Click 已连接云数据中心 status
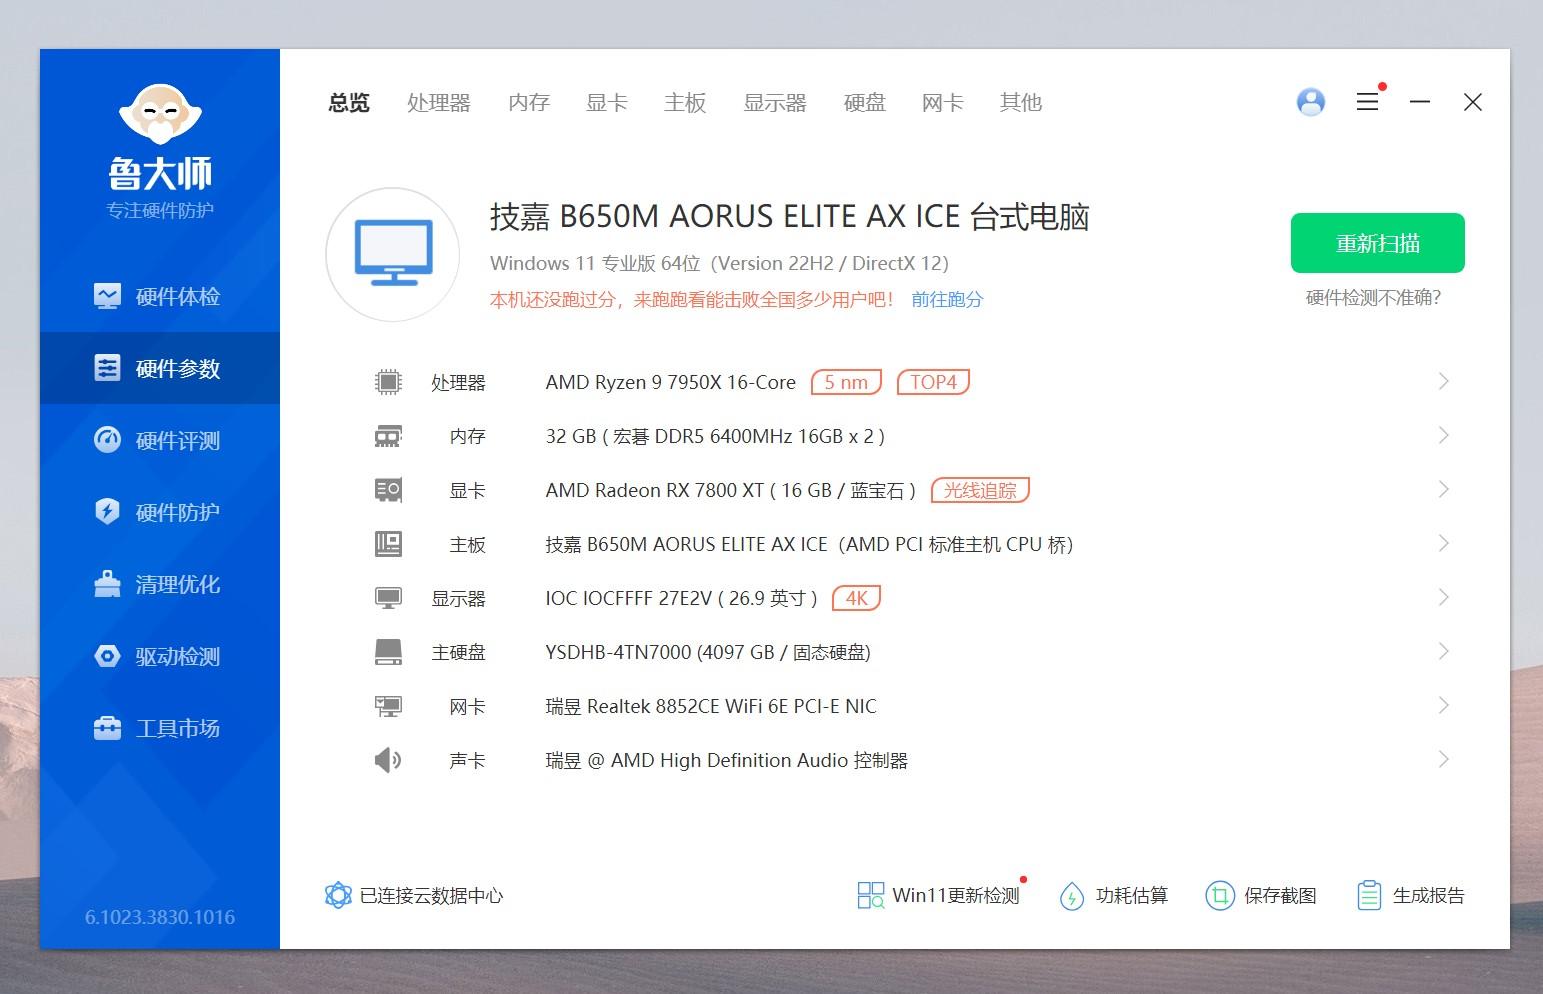The width and height of the screenshot is (1543, 994). click(414, 895)
